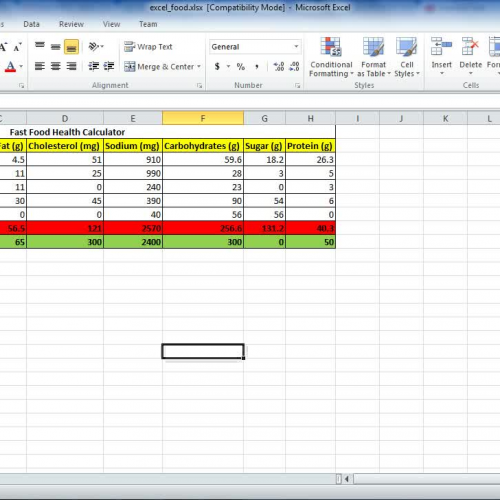The image size is (500, 500).
Task: Open the Font dialog launcher
Action: (22, 86)
